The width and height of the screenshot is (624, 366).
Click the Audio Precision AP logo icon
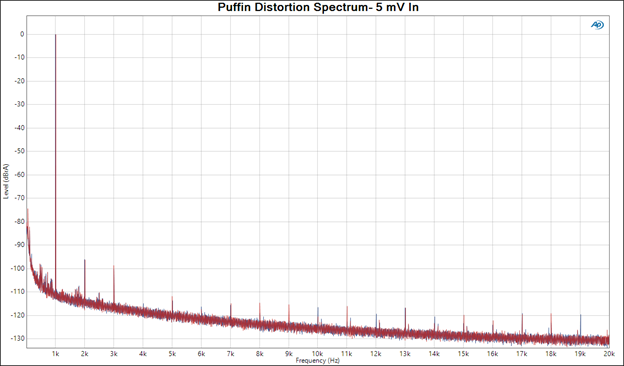(x=597, y=25)
